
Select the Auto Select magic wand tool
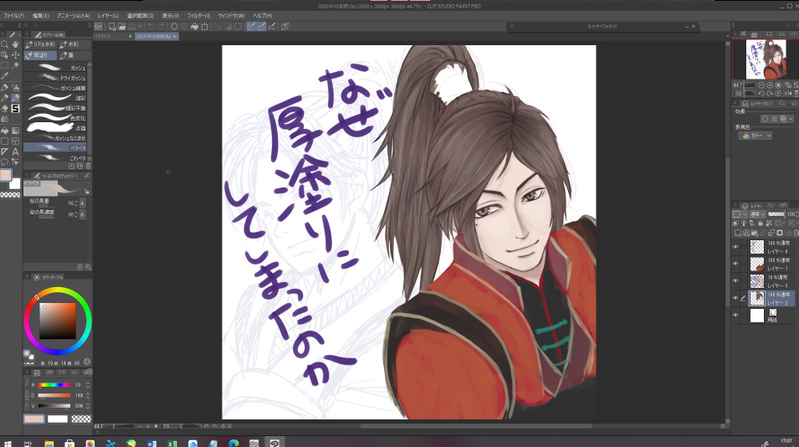(x=15, y=66)
